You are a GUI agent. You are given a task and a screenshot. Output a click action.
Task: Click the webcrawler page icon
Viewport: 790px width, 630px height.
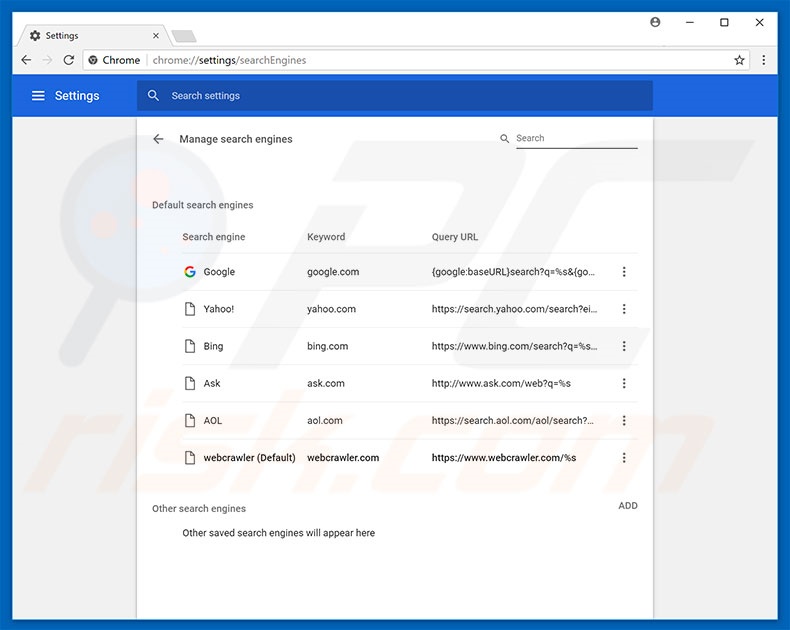click(x=190, y=458)
